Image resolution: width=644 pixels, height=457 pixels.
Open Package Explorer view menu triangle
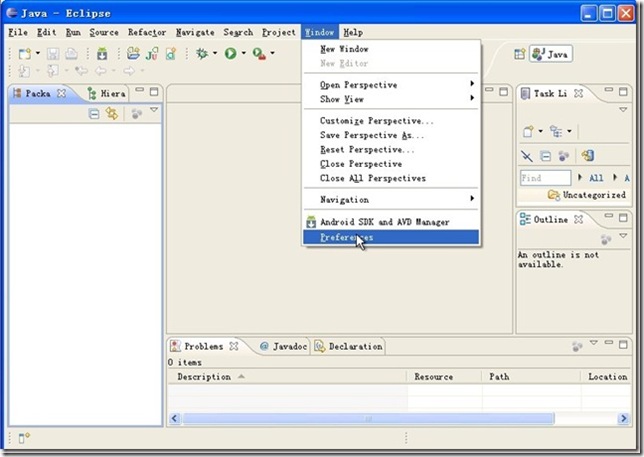pos(154,110)
